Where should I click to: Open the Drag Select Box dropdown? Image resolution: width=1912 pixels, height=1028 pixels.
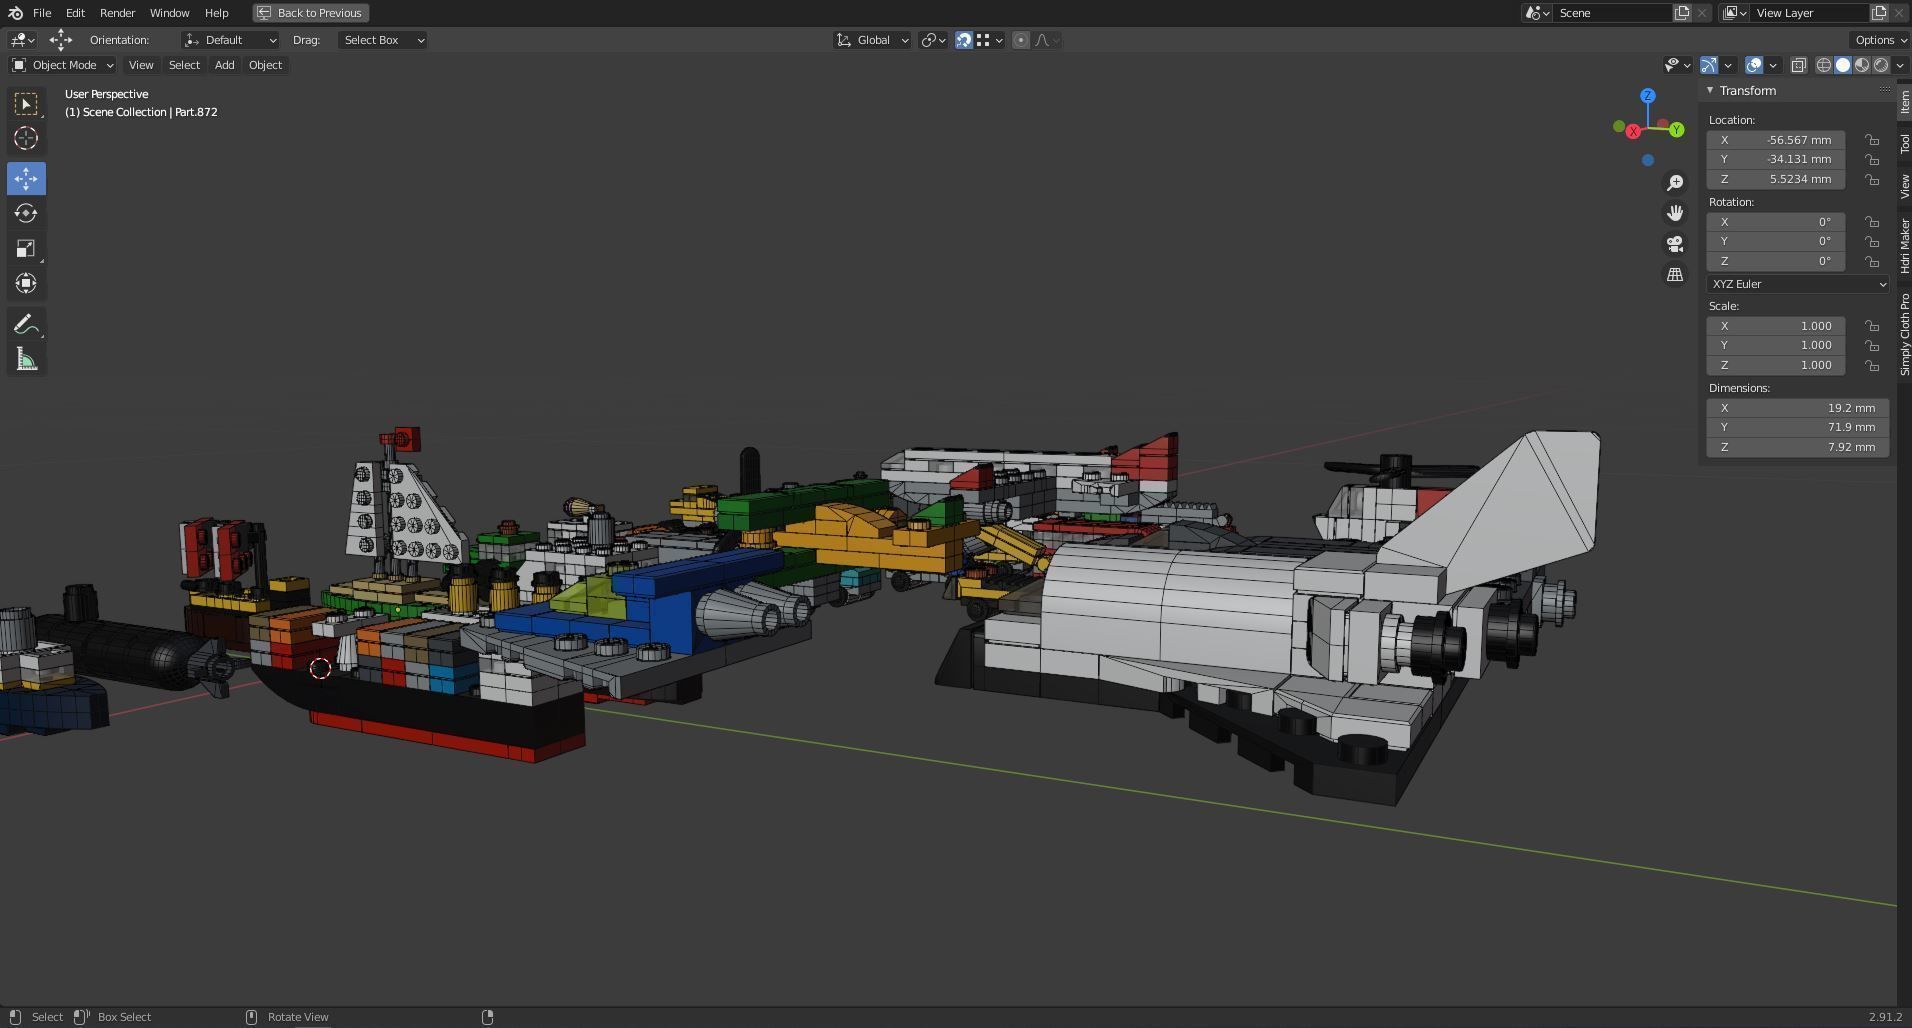pyautogui.click(x=382, y=40)
